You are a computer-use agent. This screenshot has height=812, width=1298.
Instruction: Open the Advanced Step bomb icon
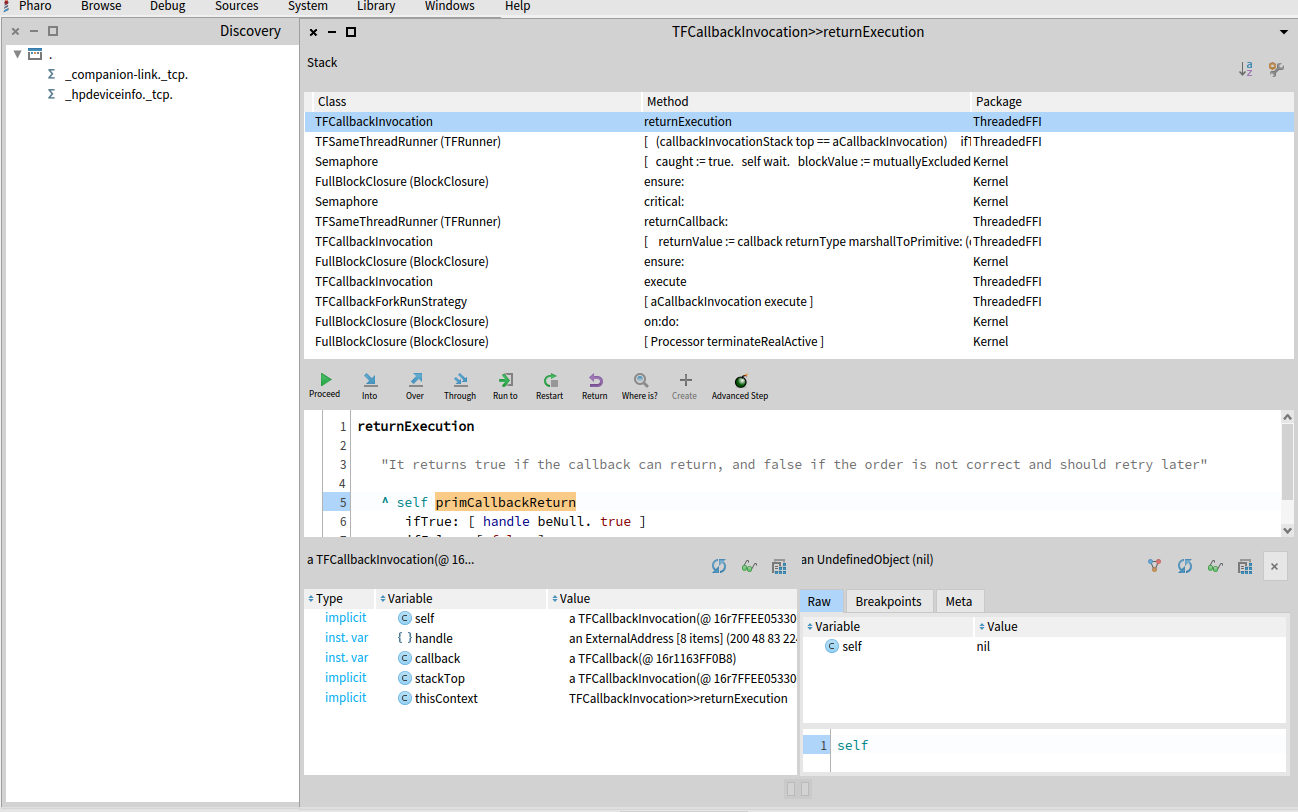coord(740,381)
